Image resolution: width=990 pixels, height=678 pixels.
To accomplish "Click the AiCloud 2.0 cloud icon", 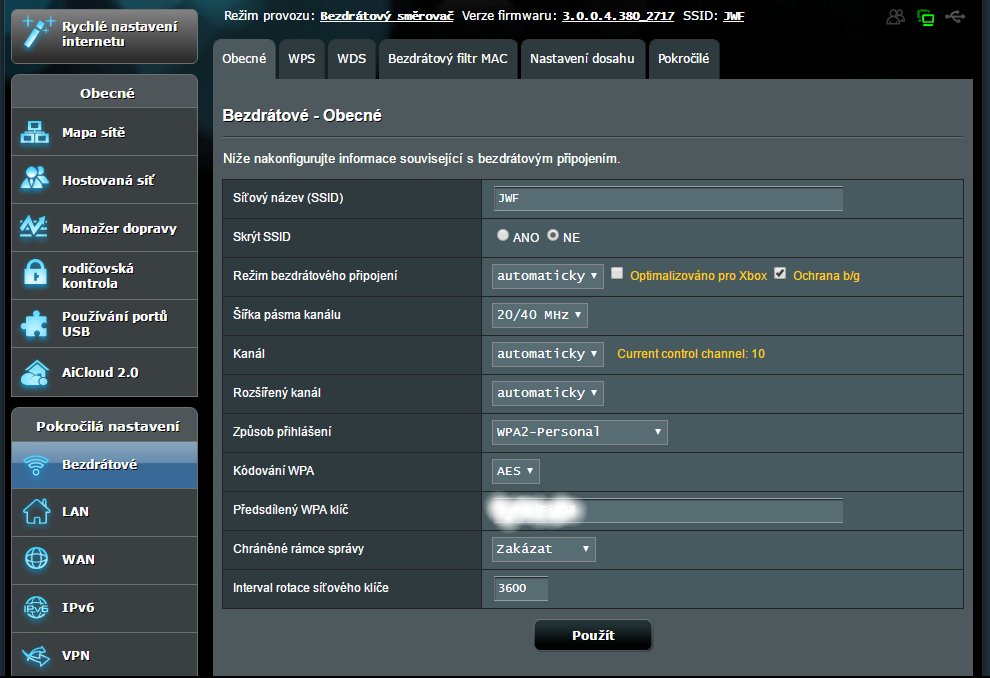I will click(x=35, y=372).
